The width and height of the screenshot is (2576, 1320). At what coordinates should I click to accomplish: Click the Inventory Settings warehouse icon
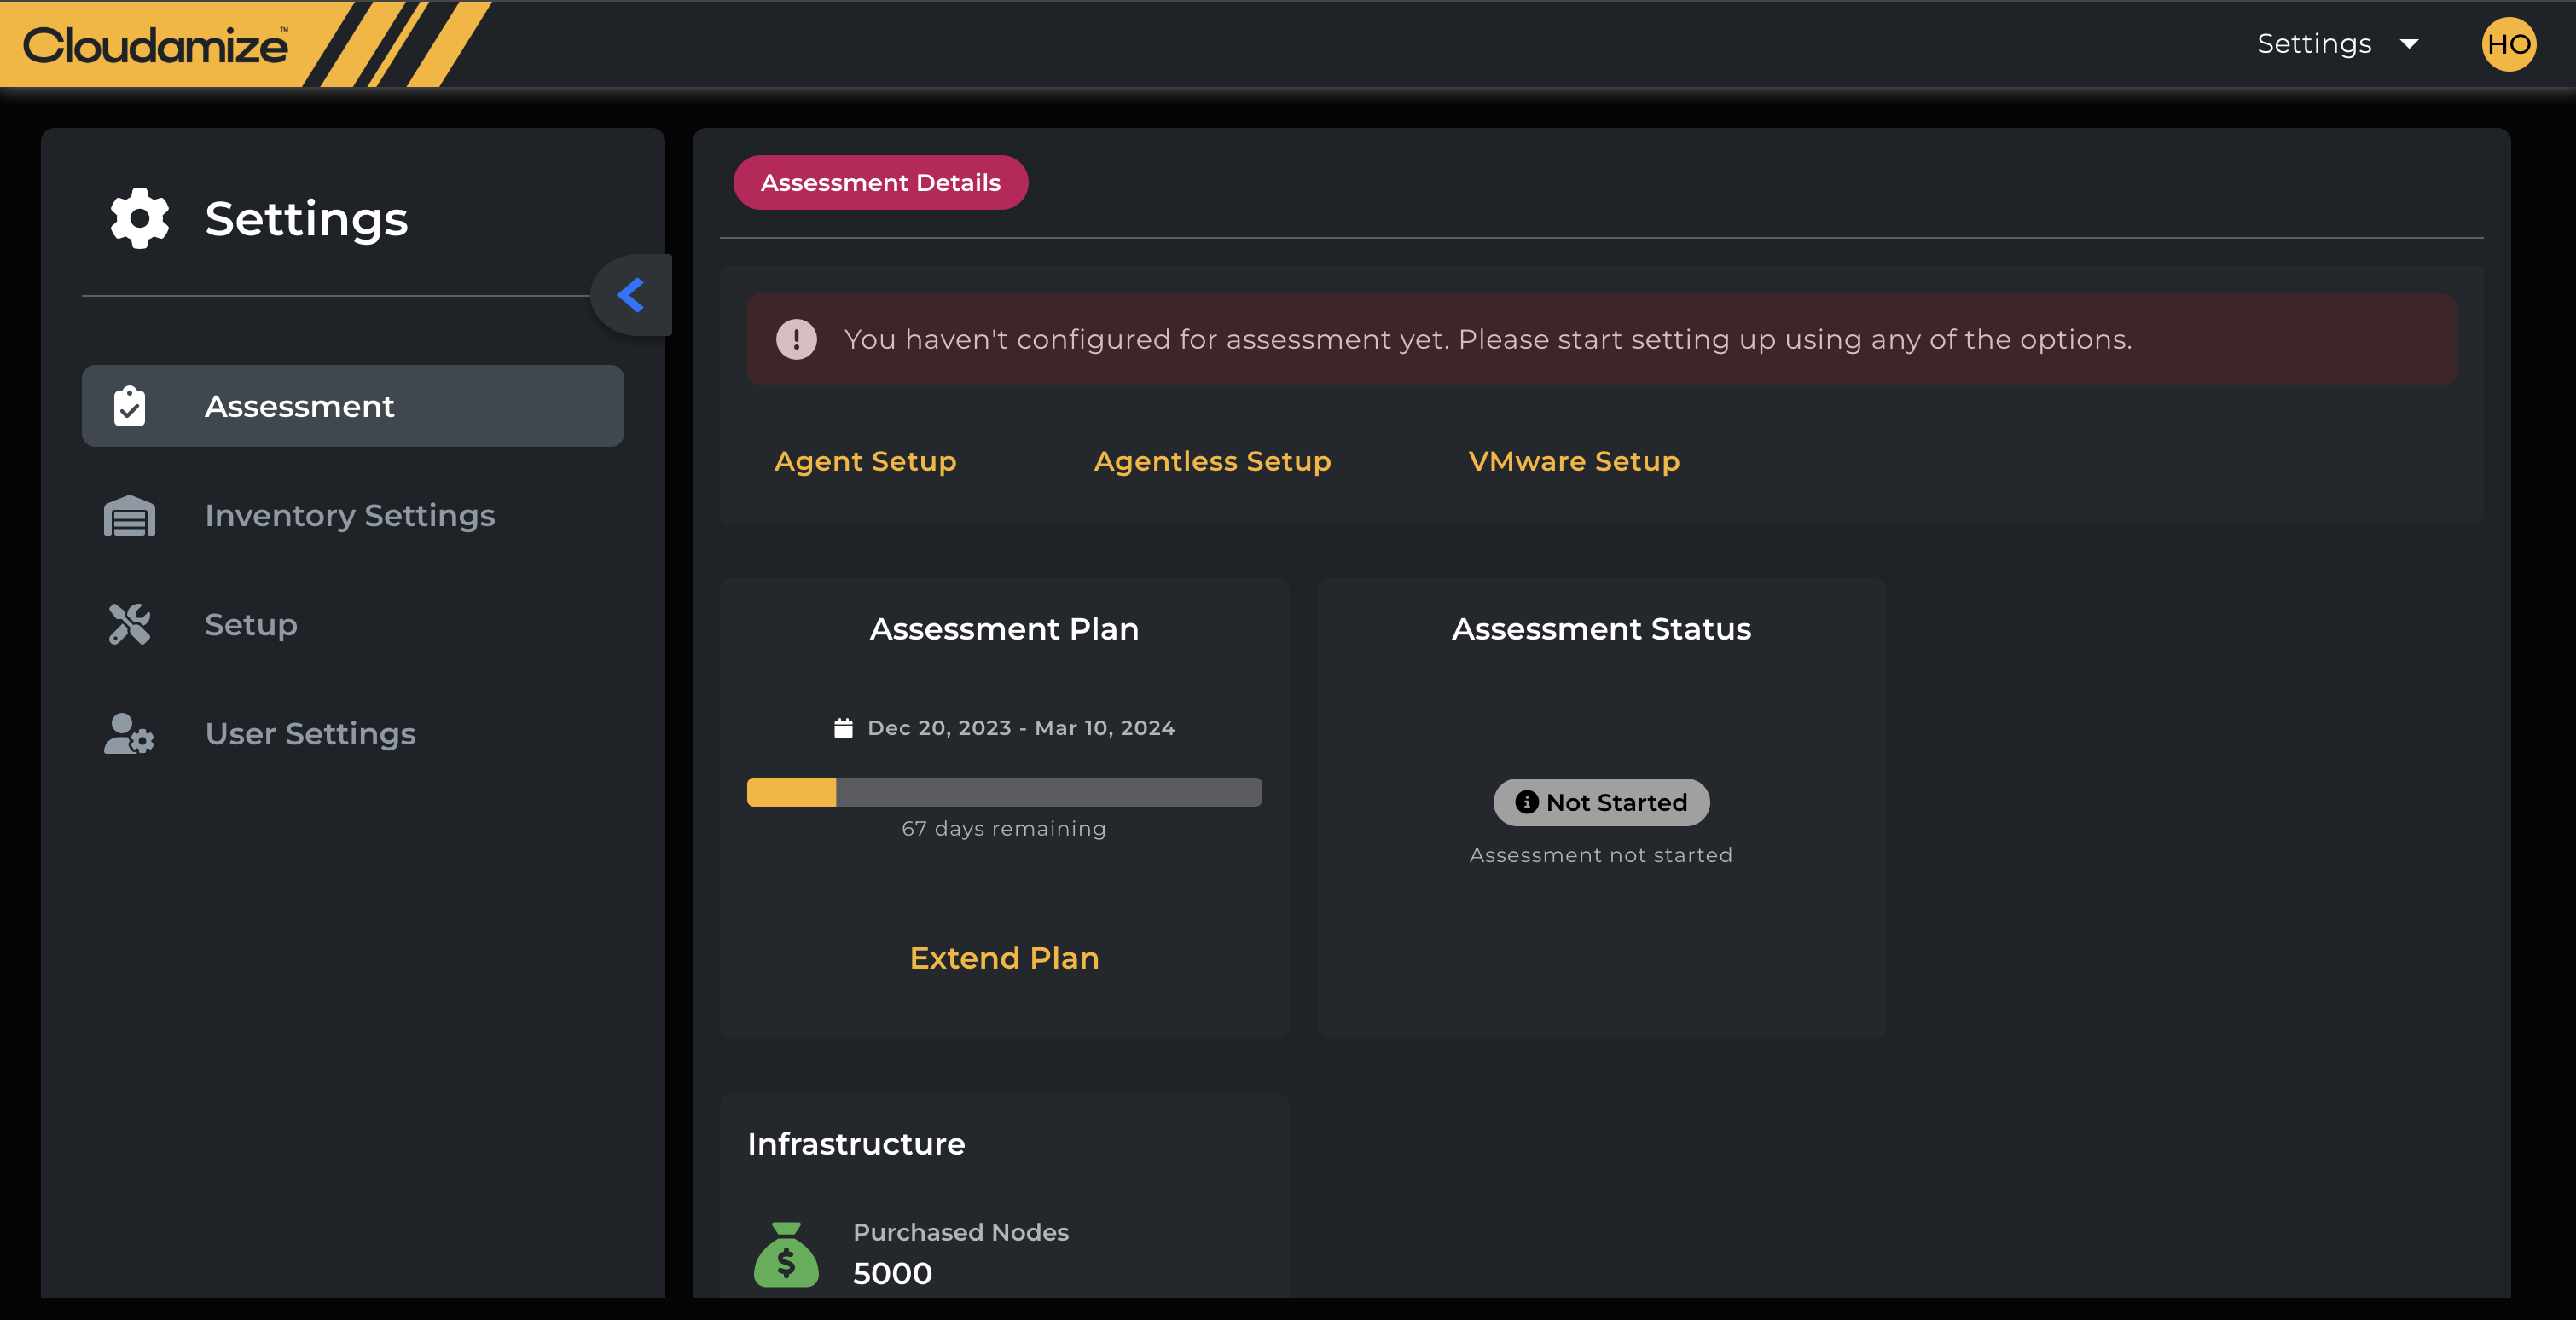tap(129, 515)
